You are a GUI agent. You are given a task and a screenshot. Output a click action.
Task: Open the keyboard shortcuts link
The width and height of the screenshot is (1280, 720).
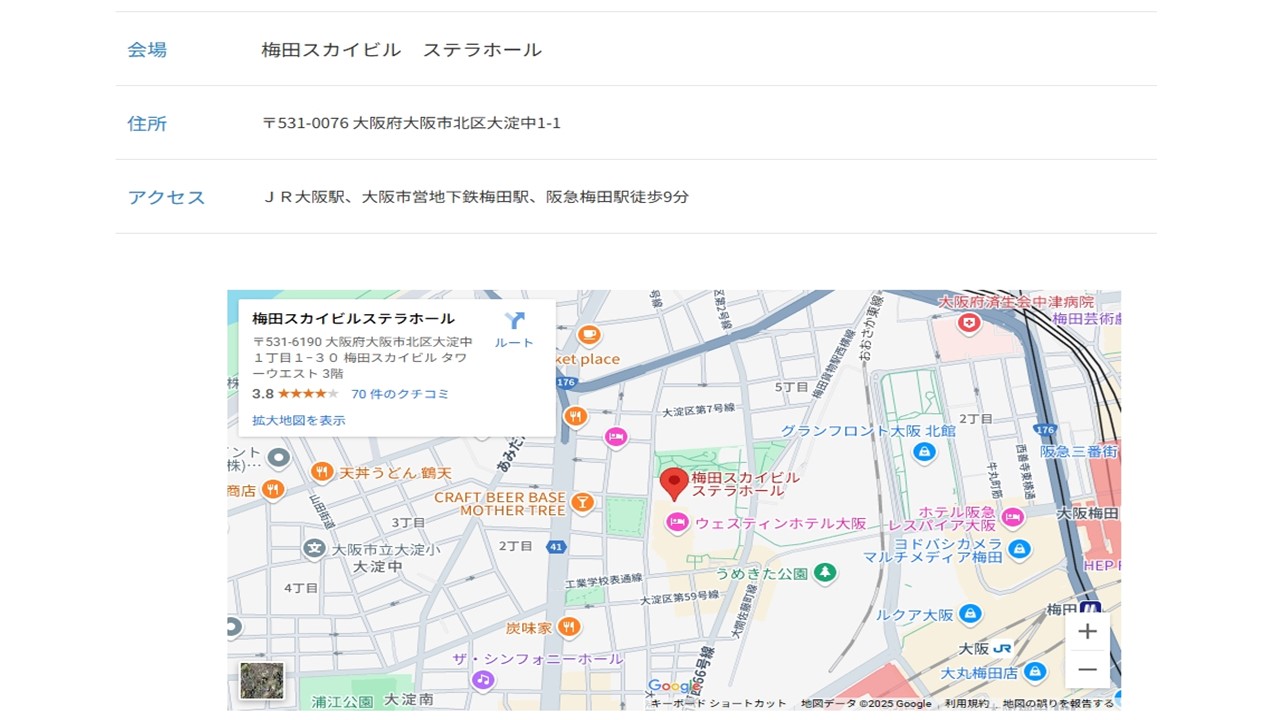click(x=719, y=704)
